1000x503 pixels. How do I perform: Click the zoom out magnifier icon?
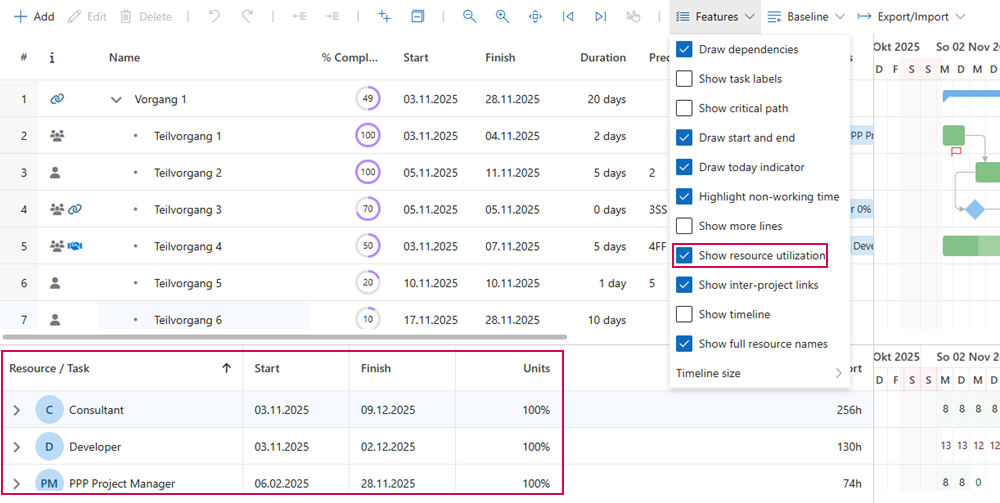(470, 17)
